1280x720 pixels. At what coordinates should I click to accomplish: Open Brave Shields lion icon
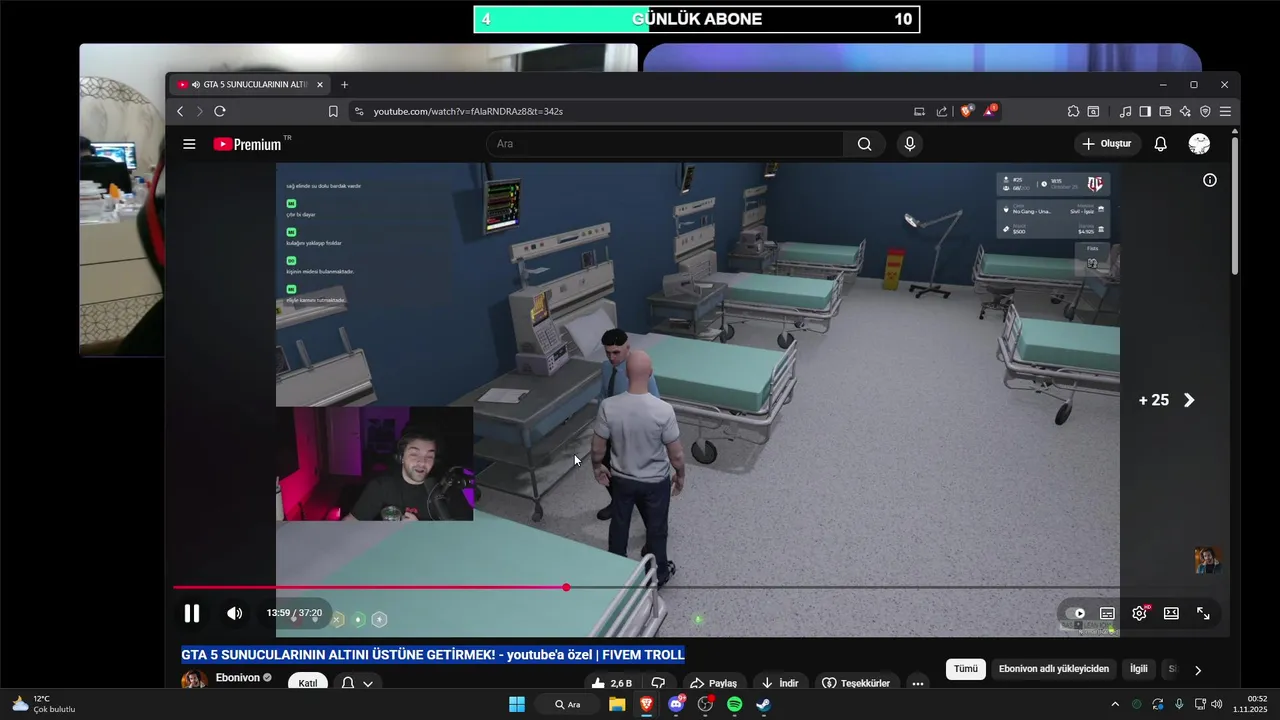pyautogui.click(x=966, y=111)
